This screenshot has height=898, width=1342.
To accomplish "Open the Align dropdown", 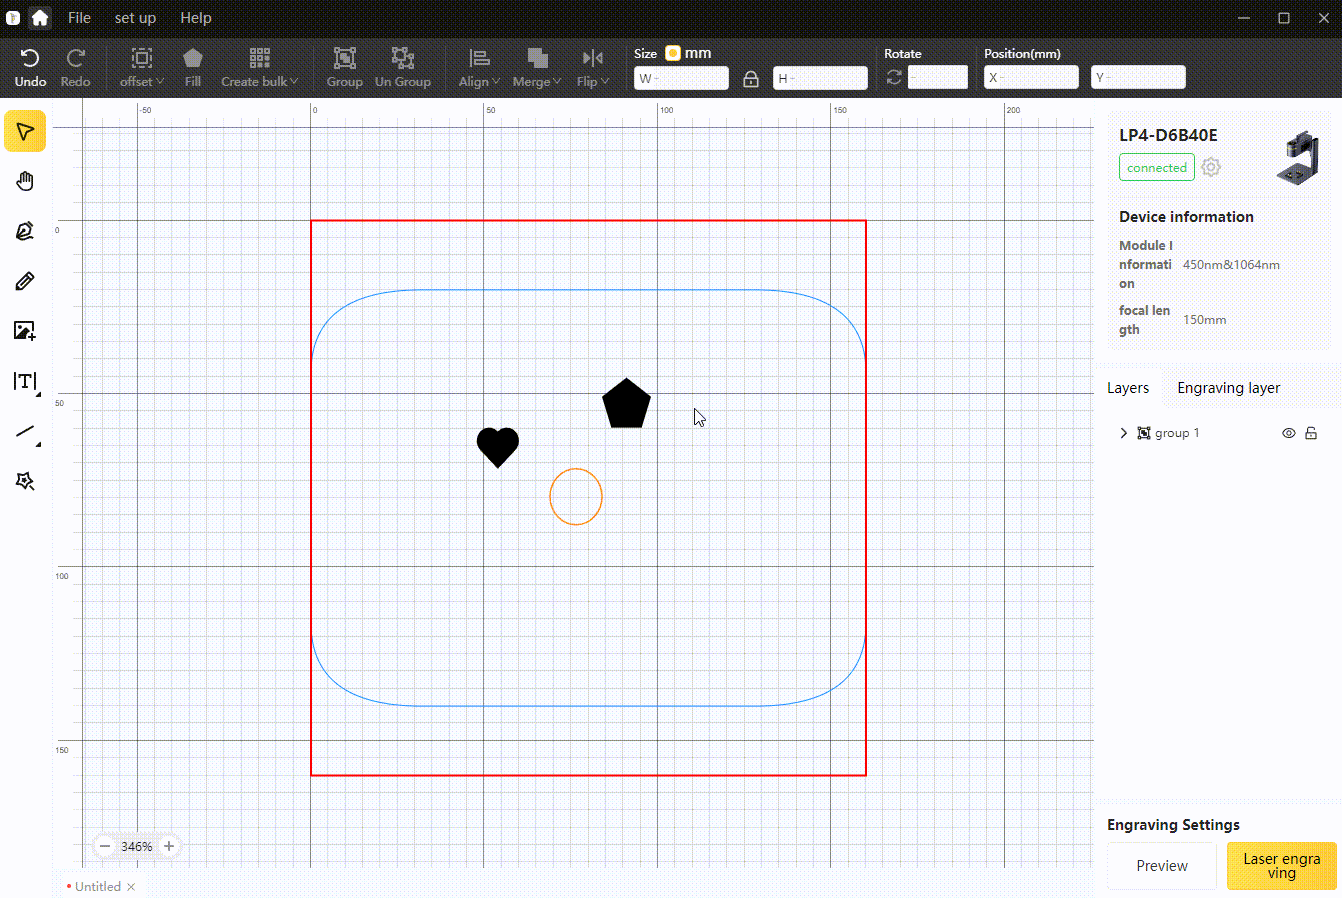I will point(479,67).
